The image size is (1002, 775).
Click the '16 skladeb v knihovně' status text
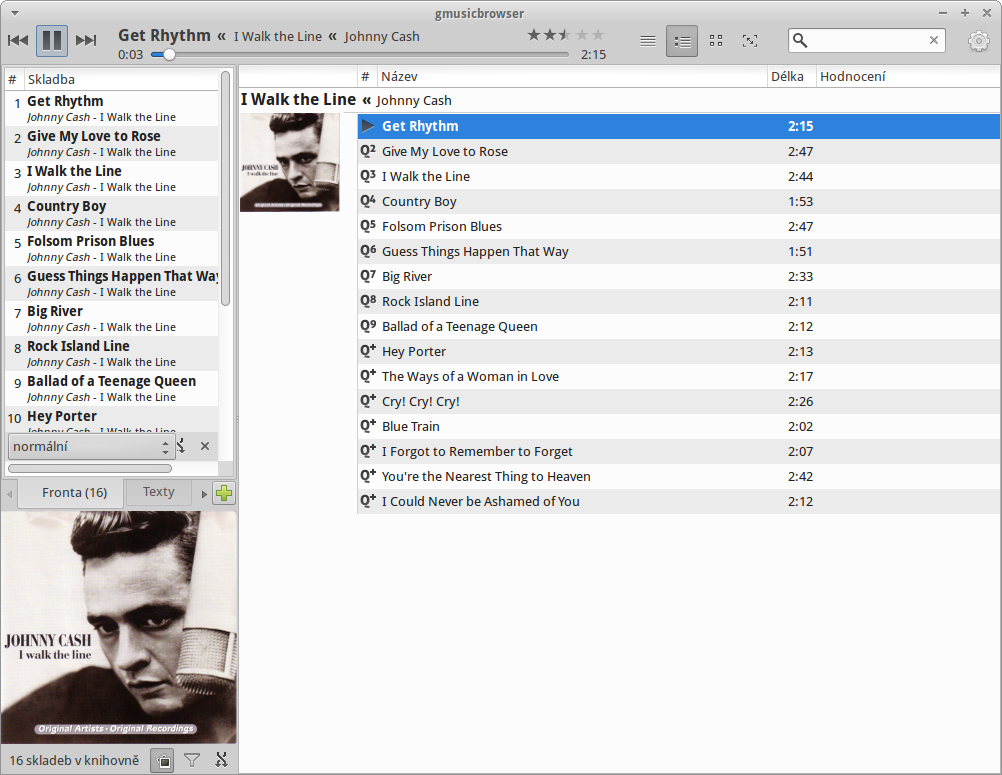[74, 760]
